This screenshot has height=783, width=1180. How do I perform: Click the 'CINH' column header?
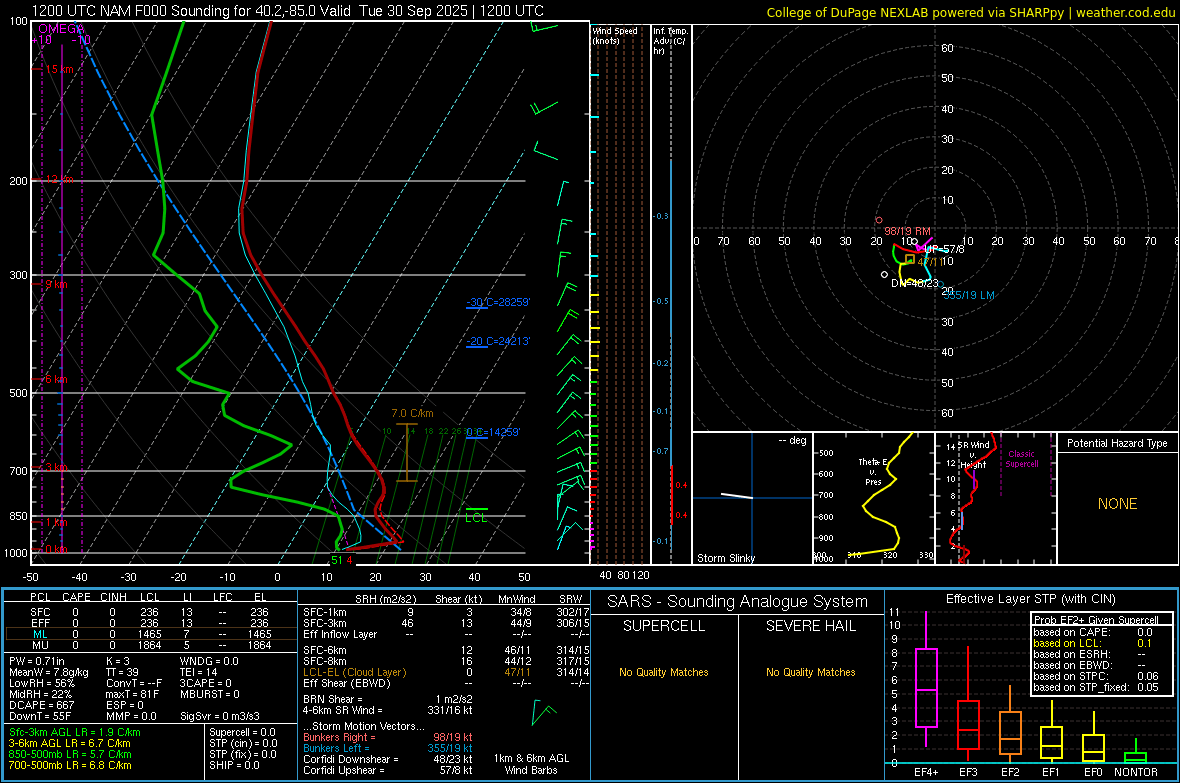[x=113, y=597]
